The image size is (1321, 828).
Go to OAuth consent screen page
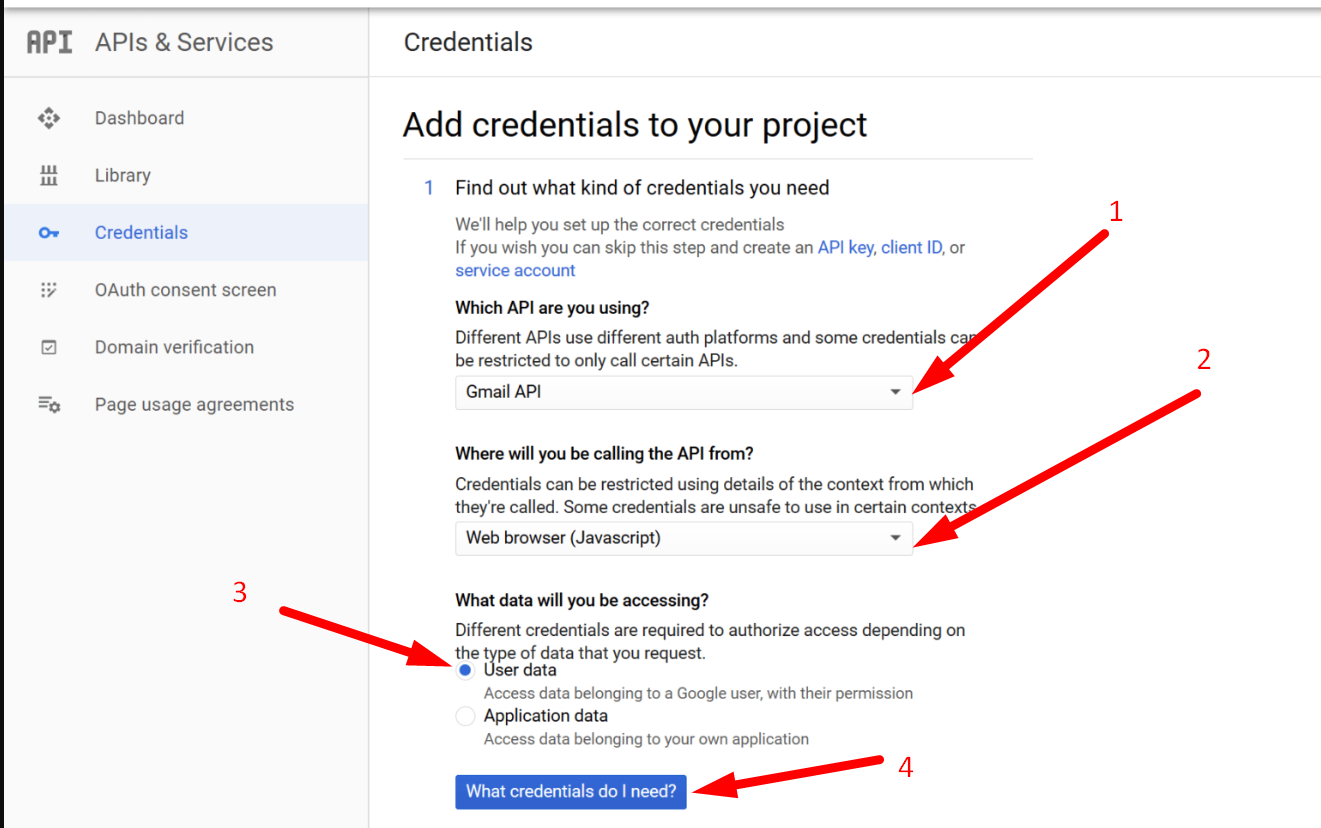185,289
